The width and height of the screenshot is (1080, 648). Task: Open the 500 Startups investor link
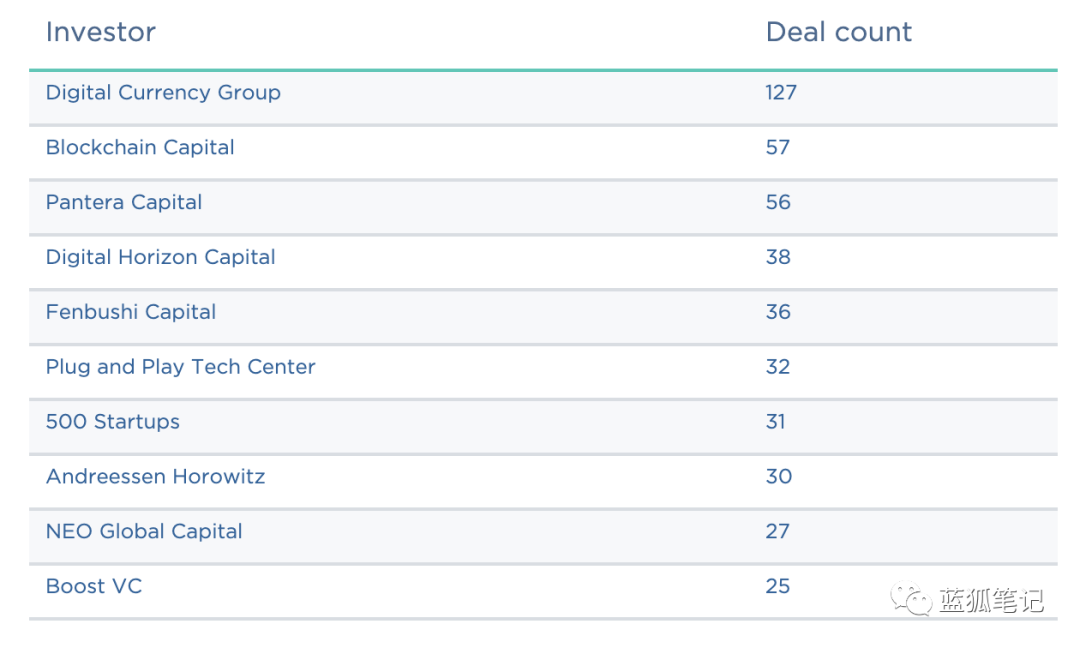(113, 422)
